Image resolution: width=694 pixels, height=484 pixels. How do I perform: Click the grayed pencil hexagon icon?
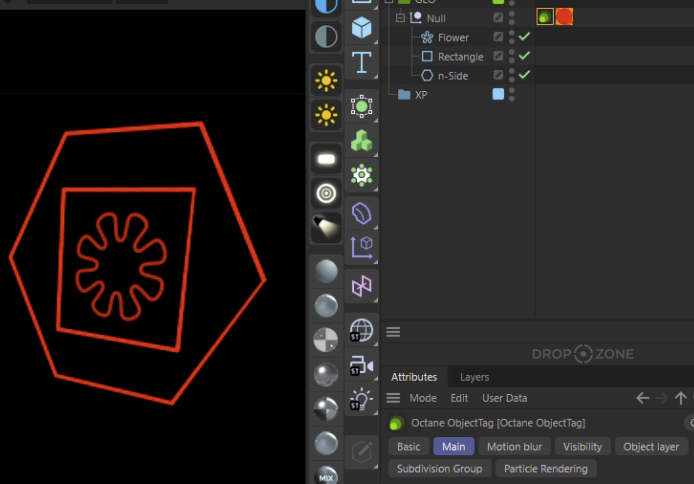(362, 452)
